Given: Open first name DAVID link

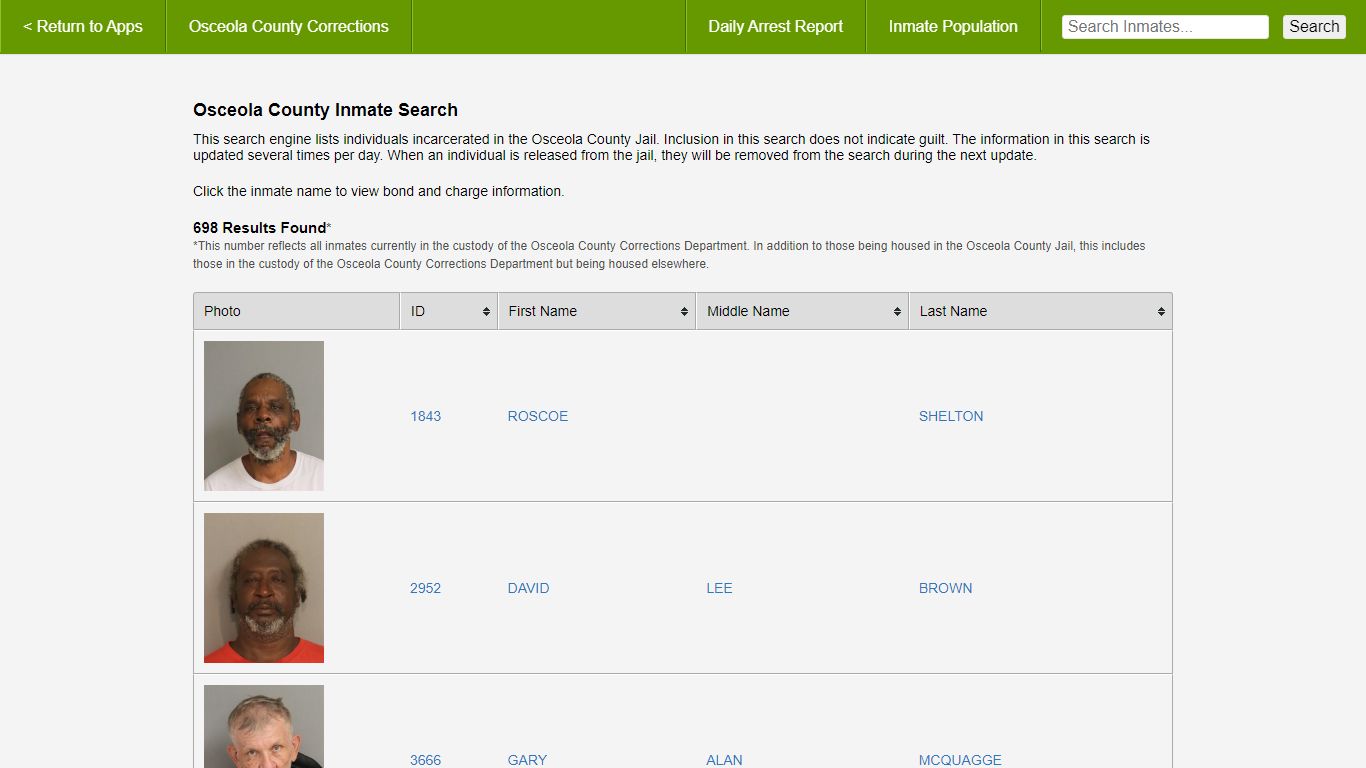Looking at the screenshot, I should (528, 588).
